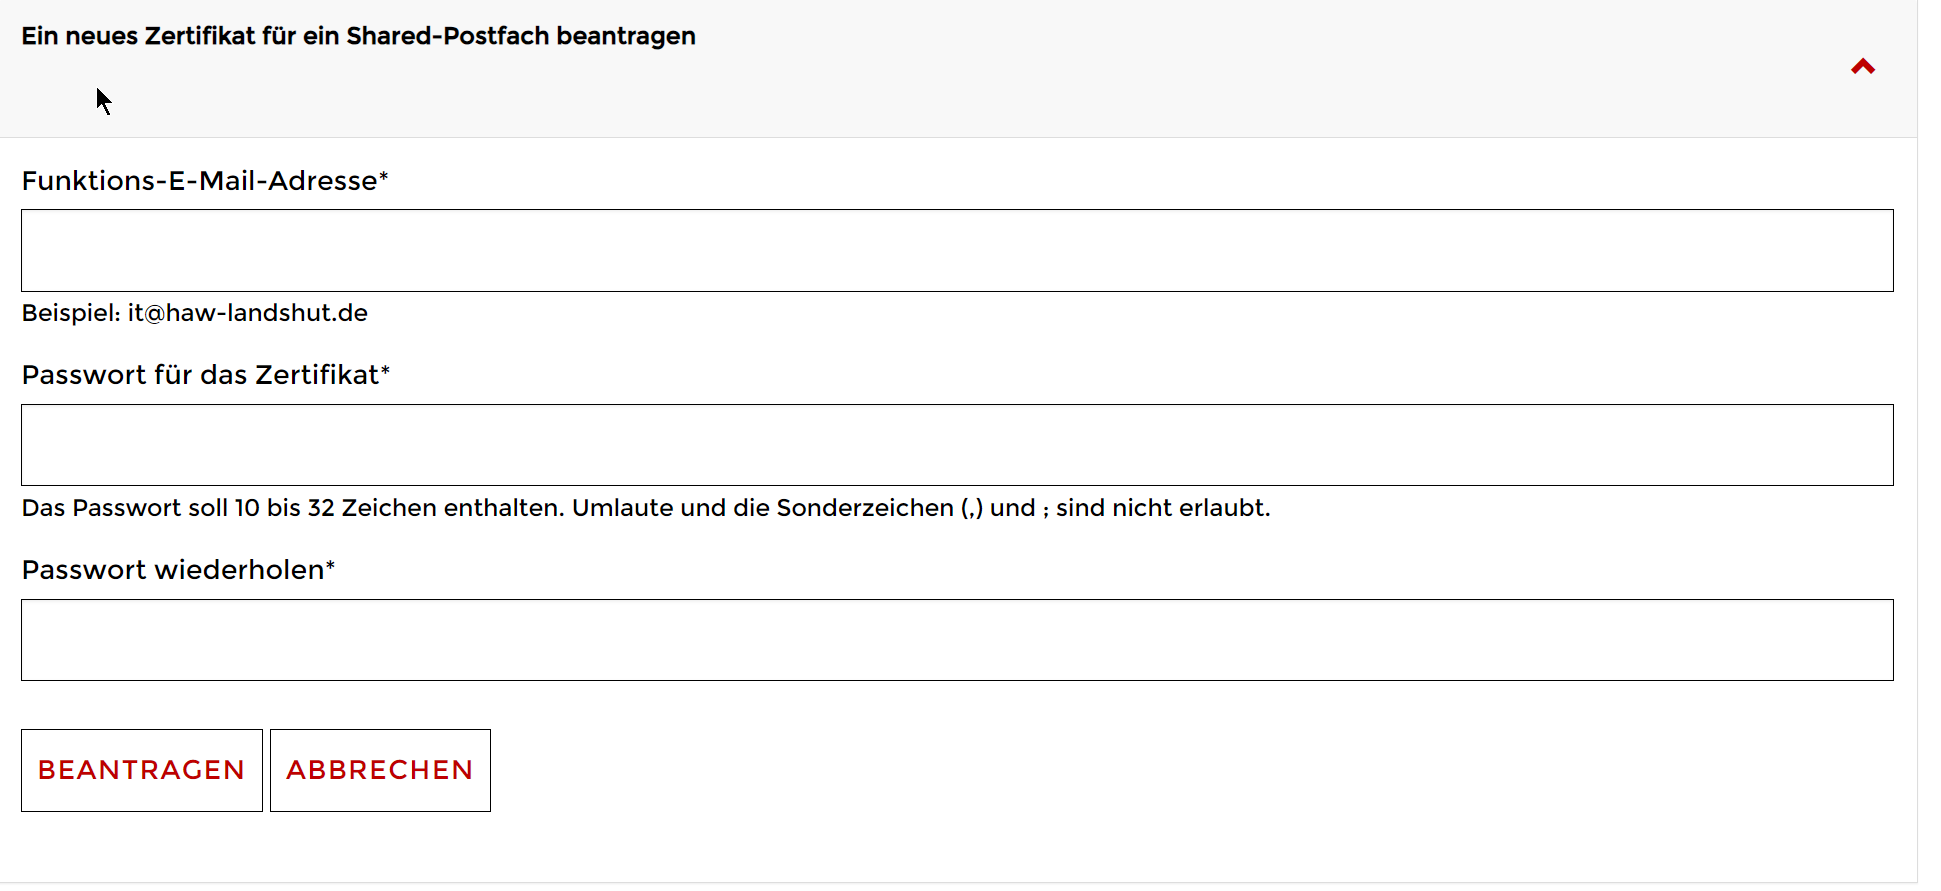Click the heading 'Ein neues Zertifikat für ein Shared-Postfach beantragen'
1941x891 pixels.
point(358,36)
